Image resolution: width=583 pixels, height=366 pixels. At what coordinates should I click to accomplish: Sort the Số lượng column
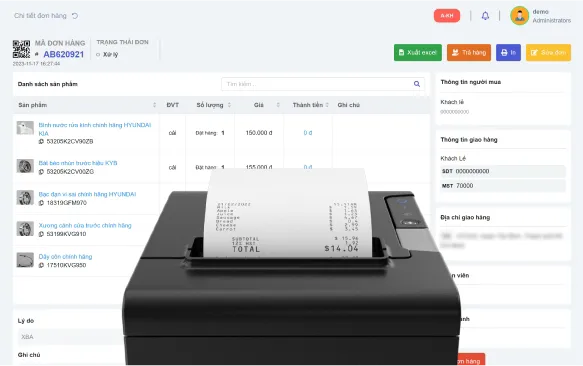click(x=229, y=105)
